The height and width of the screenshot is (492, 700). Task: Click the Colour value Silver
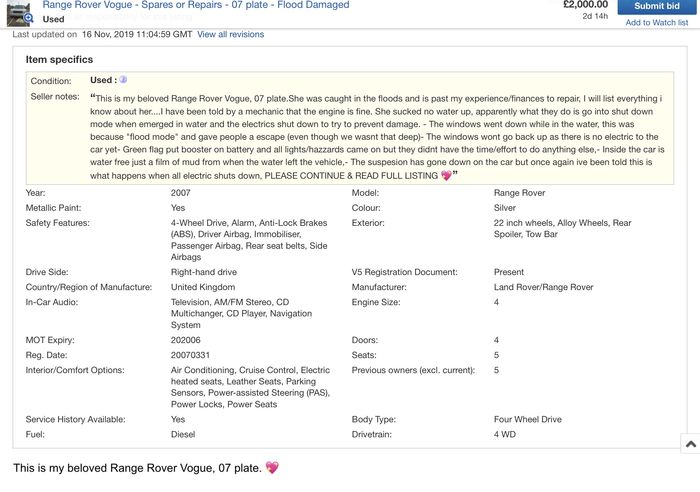504,208
